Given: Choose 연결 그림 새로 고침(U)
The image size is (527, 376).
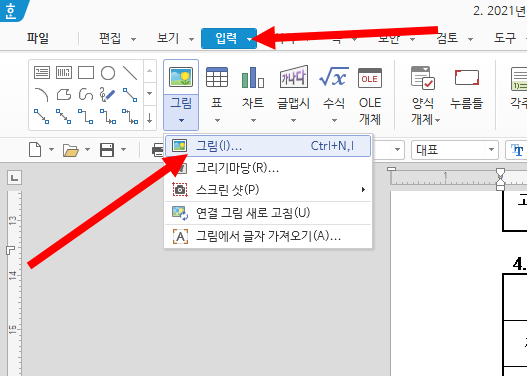Looking at the screenshot, I should click(268, 213).
